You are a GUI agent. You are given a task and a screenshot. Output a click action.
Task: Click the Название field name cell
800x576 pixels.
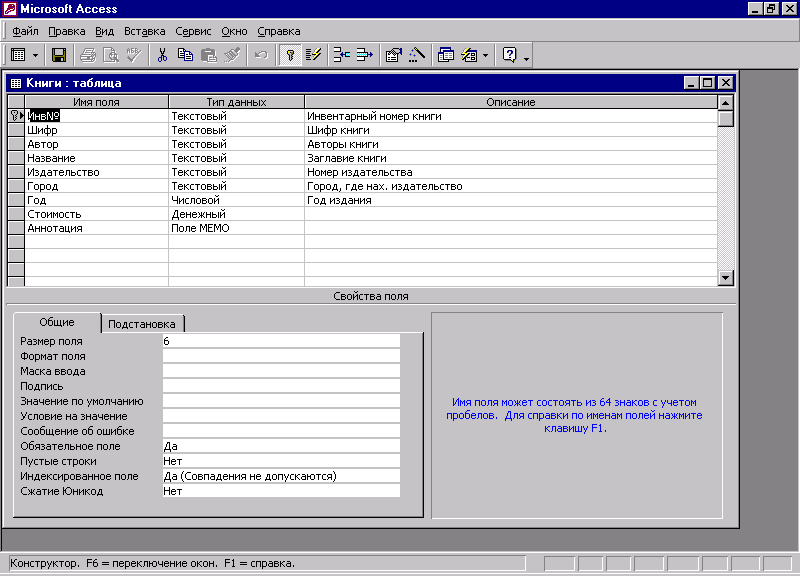(x=96, y=158)
